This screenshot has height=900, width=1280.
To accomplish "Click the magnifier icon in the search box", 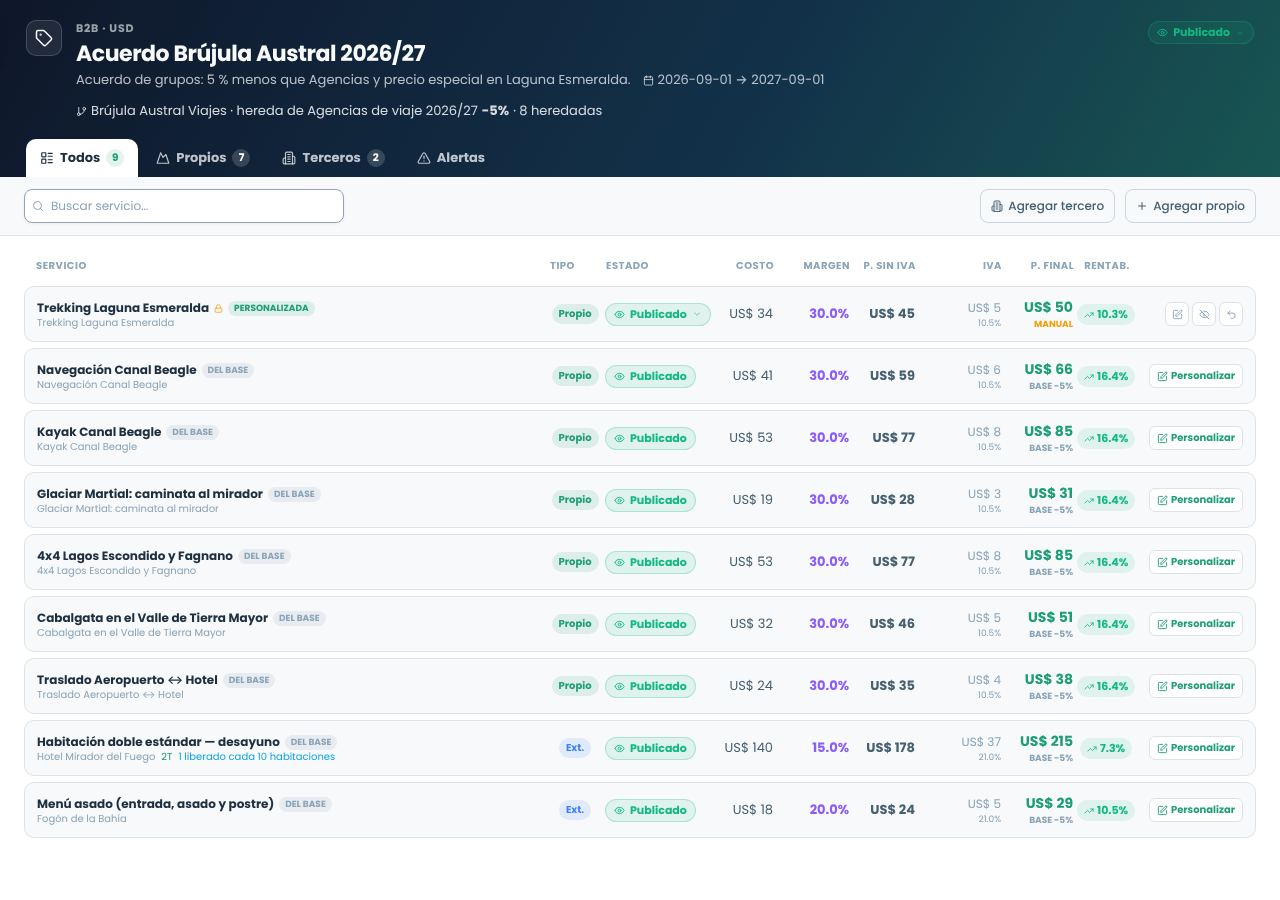I will [39, 206].
